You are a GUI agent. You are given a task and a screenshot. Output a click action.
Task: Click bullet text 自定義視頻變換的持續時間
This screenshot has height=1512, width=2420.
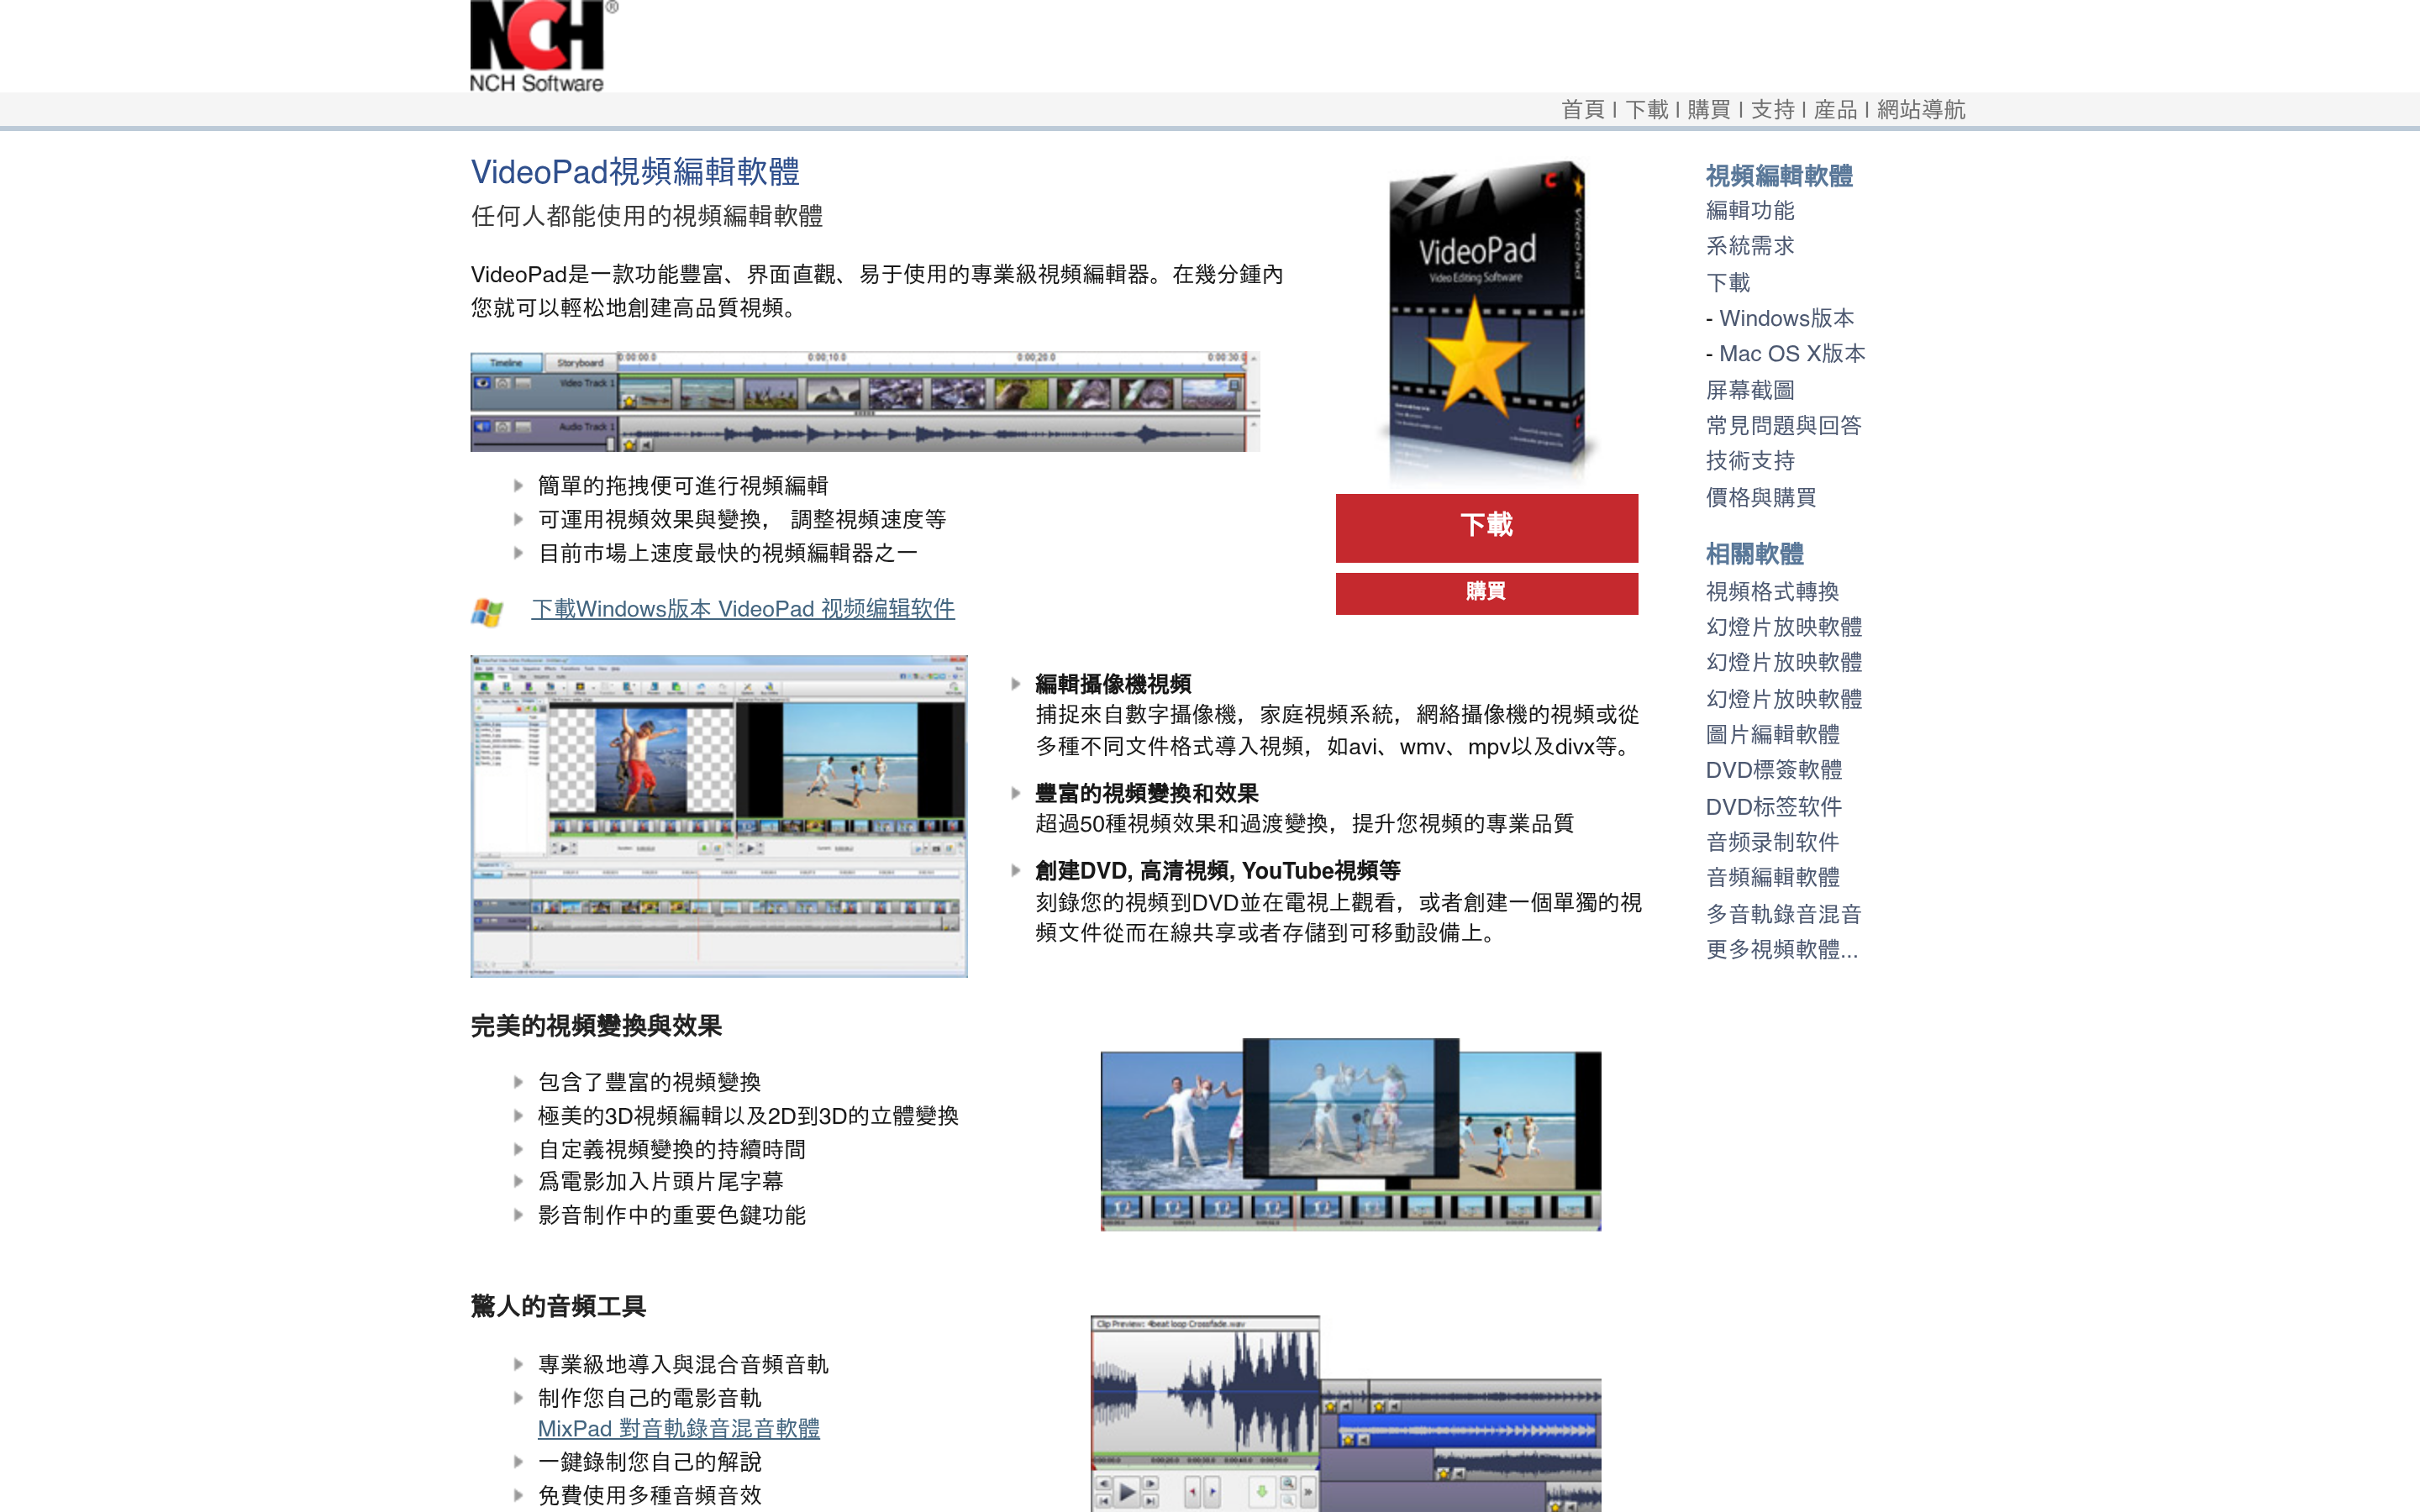pyautogui.click(x=672, y=1149)
